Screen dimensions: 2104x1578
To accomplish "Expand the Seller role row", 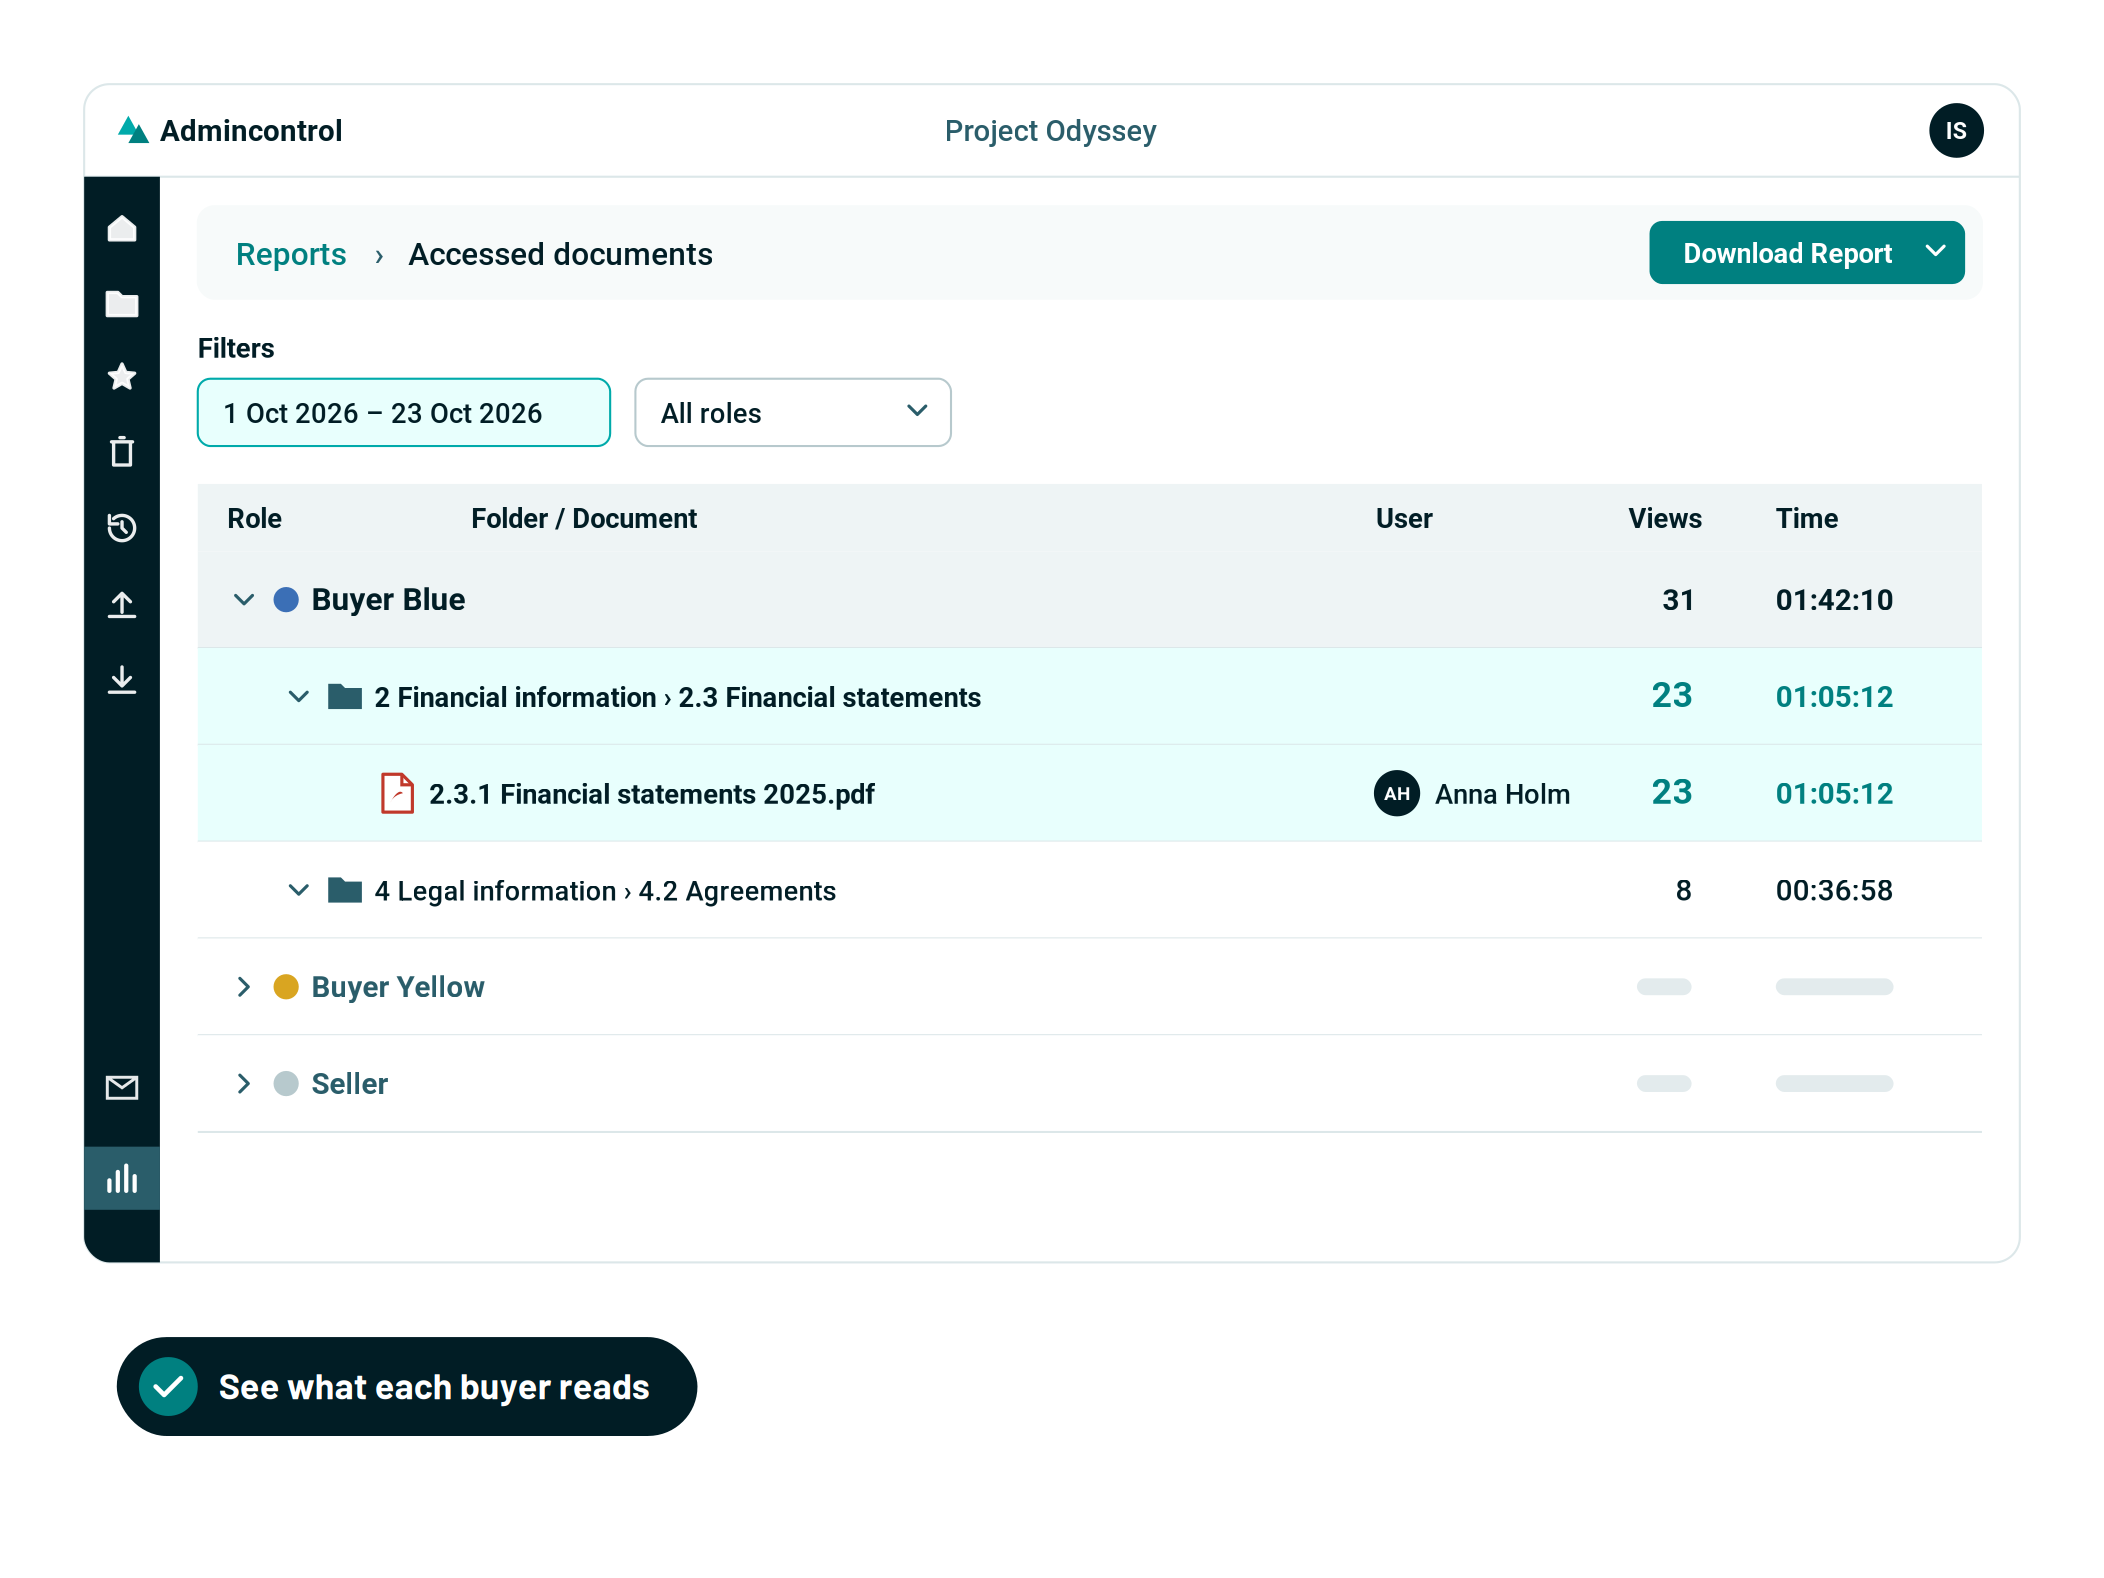I will coord(244,1084).
